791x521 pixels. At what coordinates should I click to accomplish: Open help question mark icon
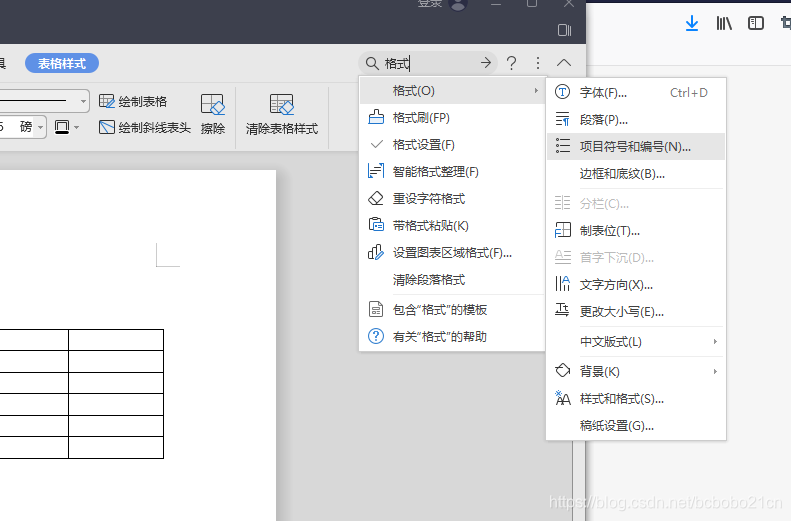(x=511, y=63)
